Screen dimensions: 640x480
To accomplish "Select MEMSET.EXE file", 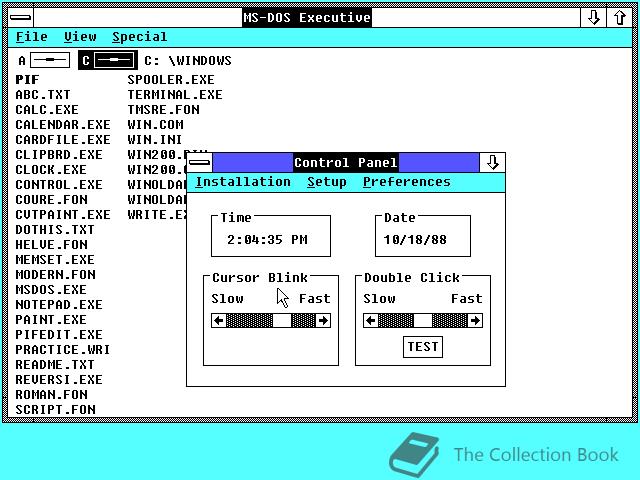I will click(55, 260).
